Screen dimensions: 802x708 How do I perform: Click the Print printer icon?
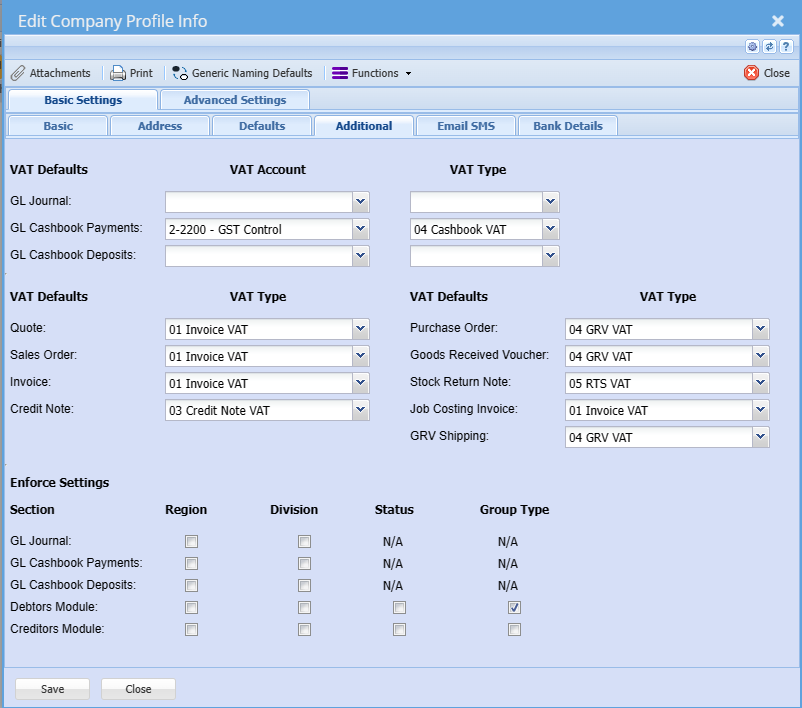point(118,73)
